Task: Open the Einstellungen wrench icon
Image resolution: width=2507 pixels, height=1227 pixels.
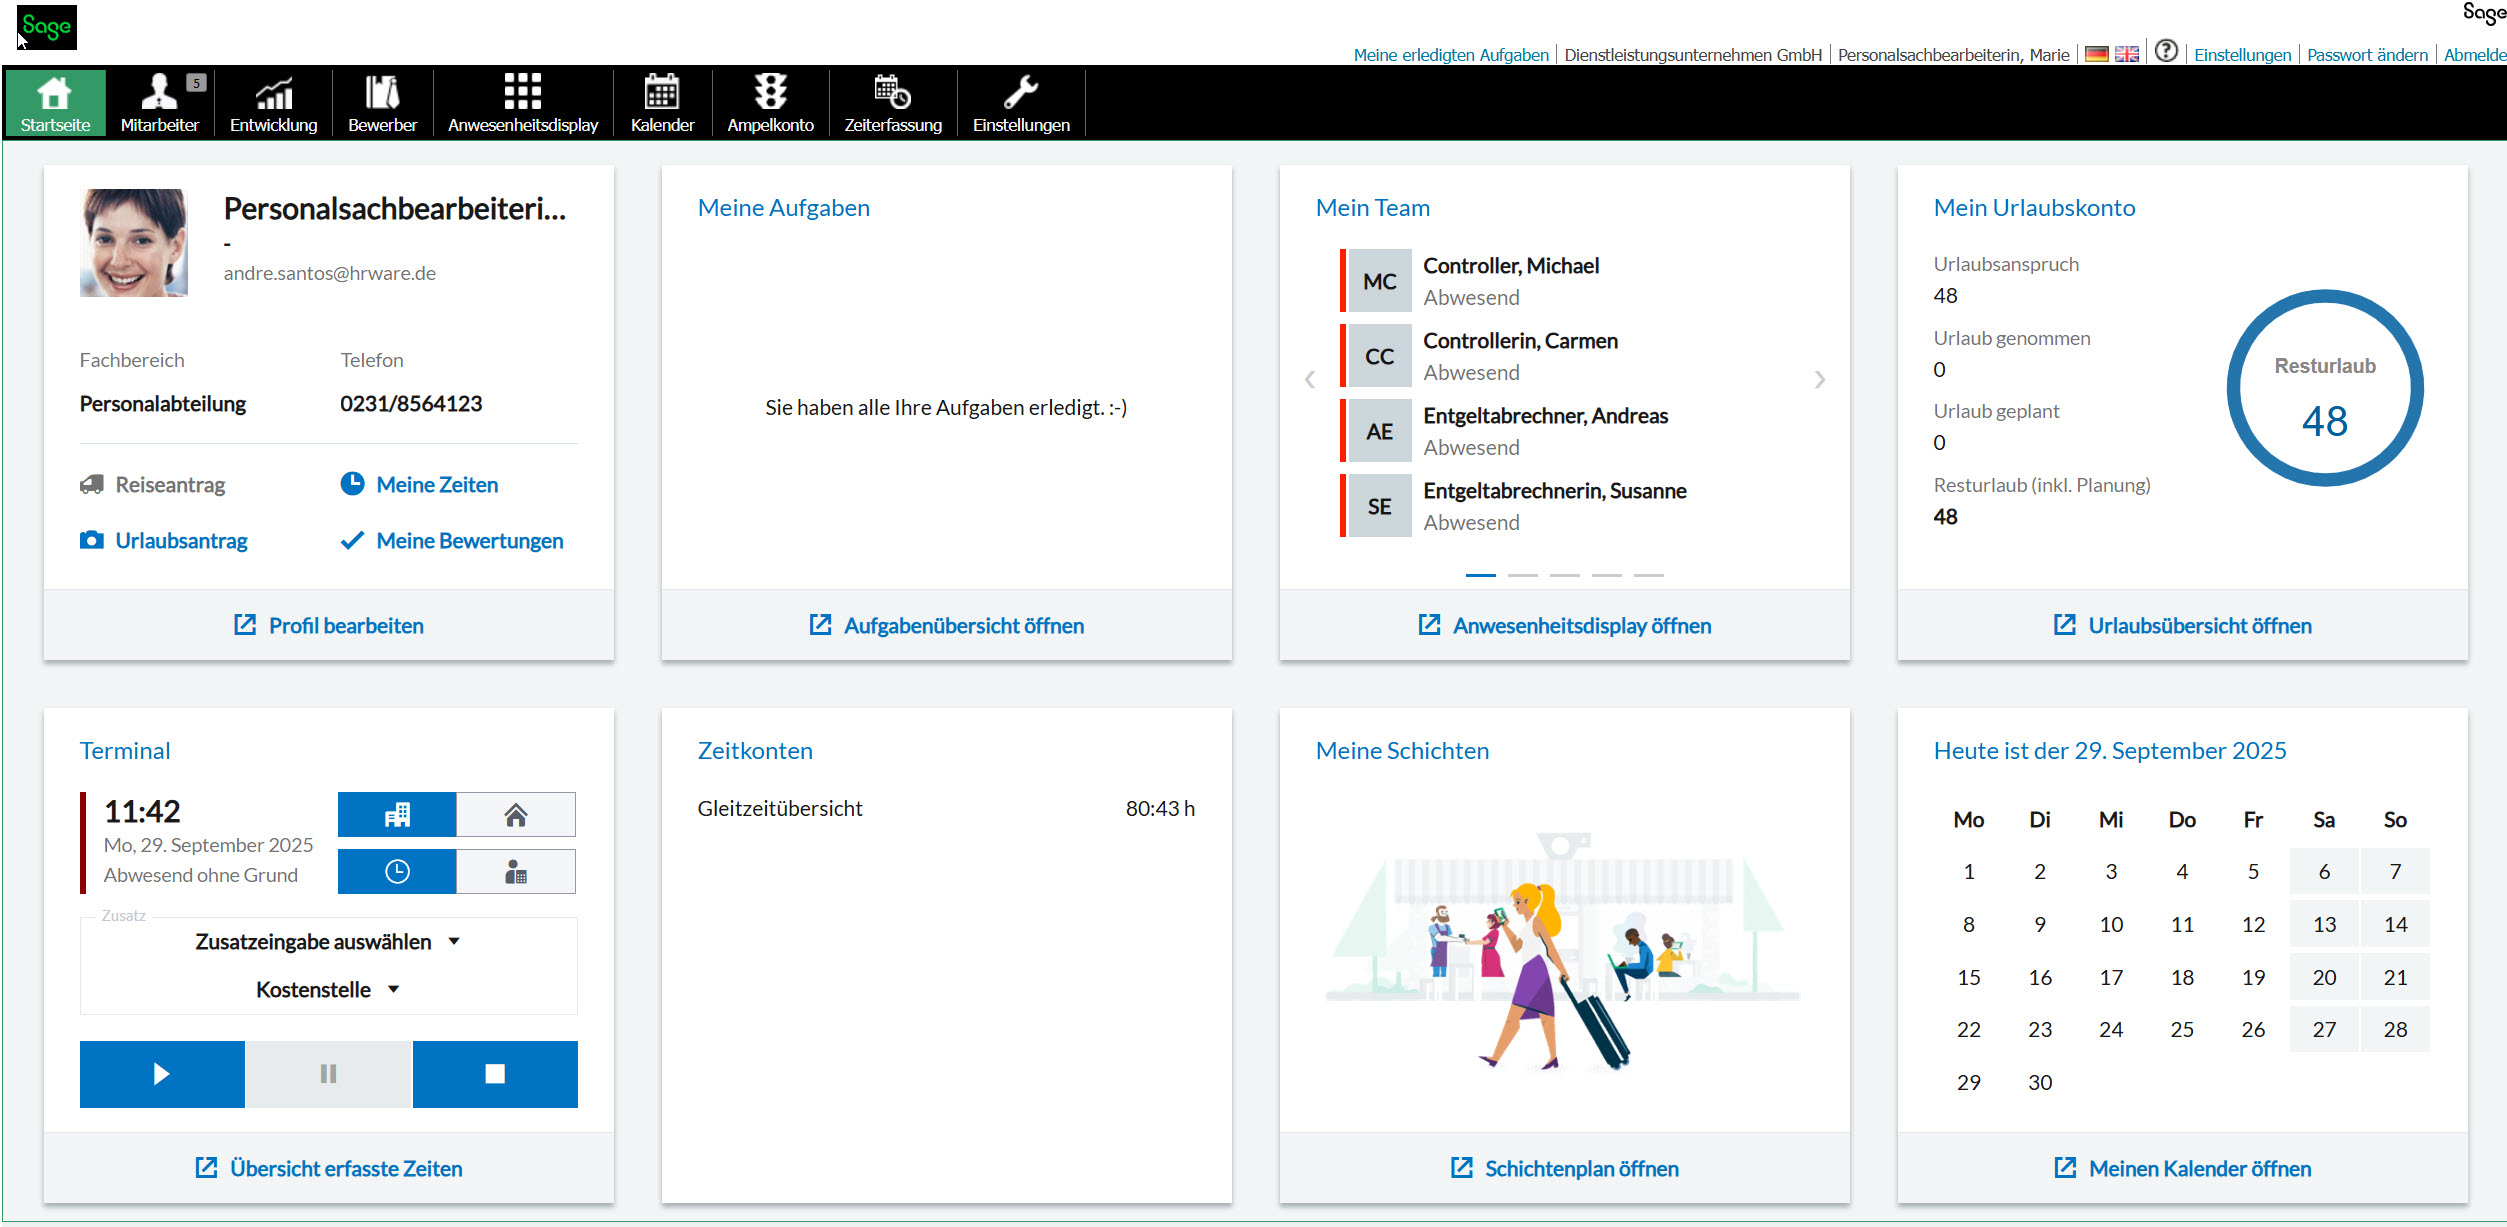Action: 1021,92
